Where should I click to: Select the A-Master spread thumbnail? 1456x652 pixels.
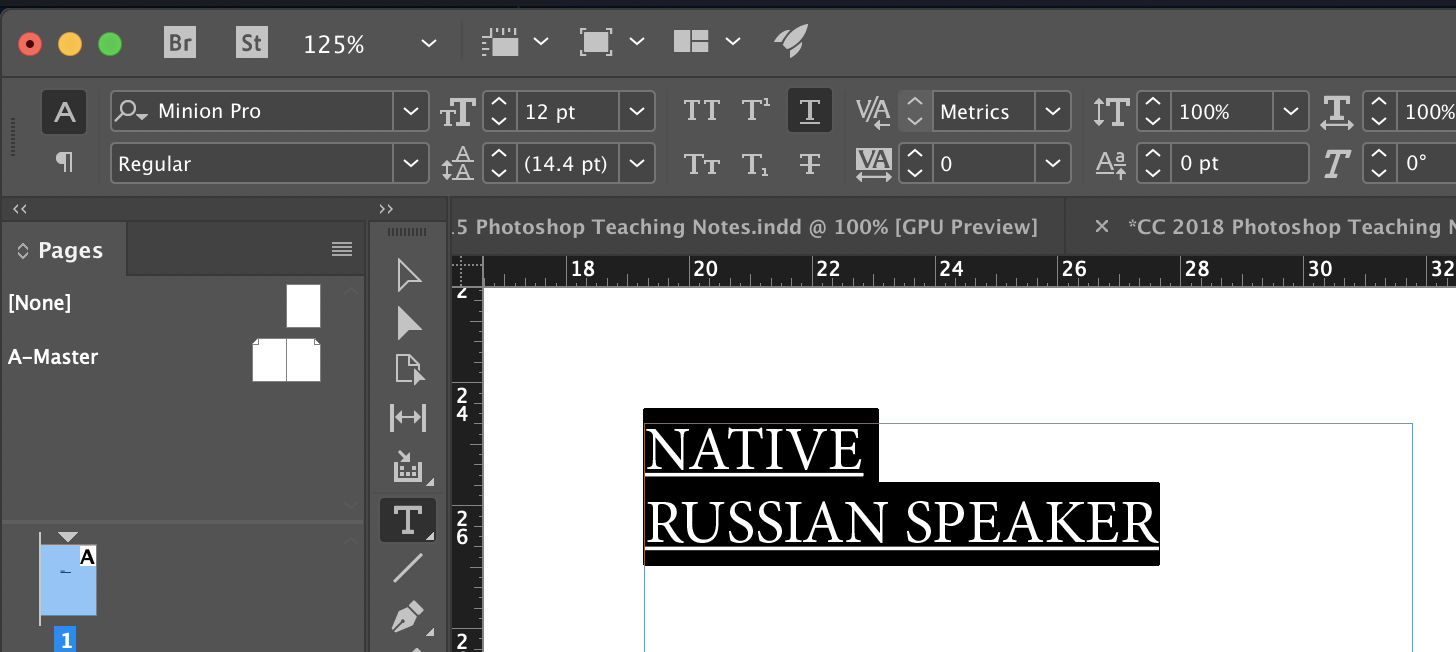tap(286, 360)
